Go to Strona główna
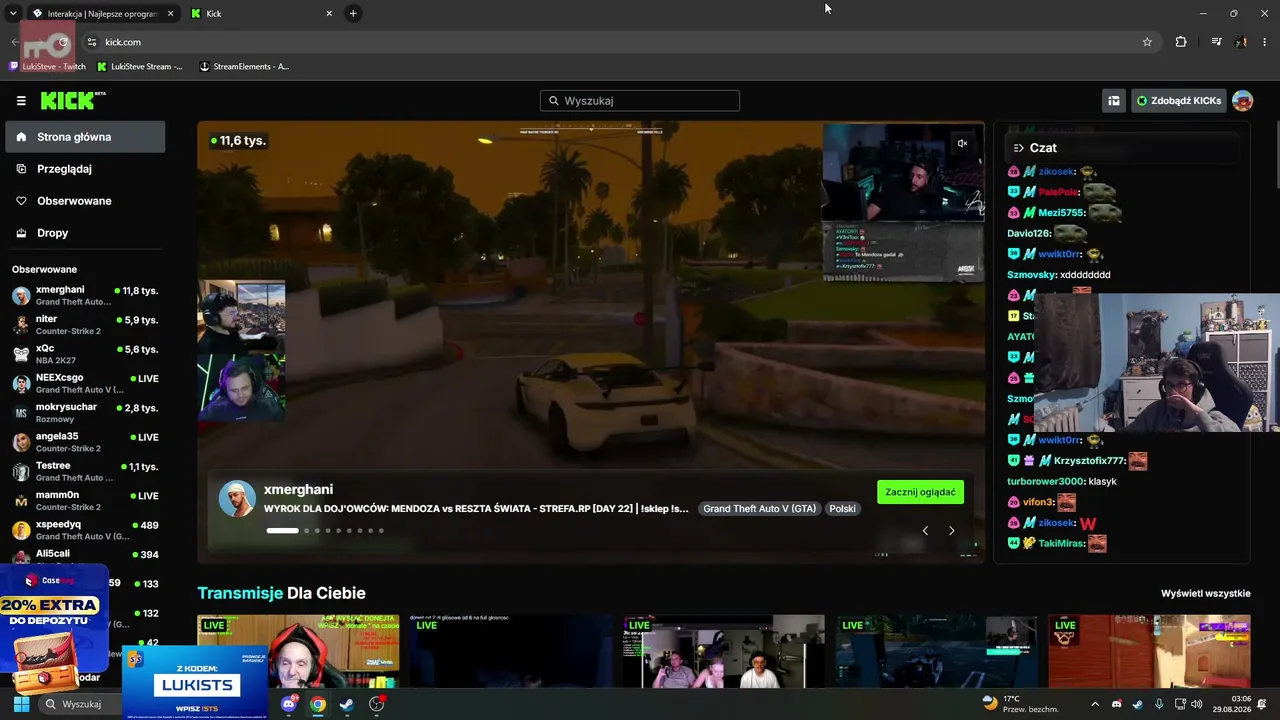Viewport: 1280px width, 720px height. click(x=85, y=137)
